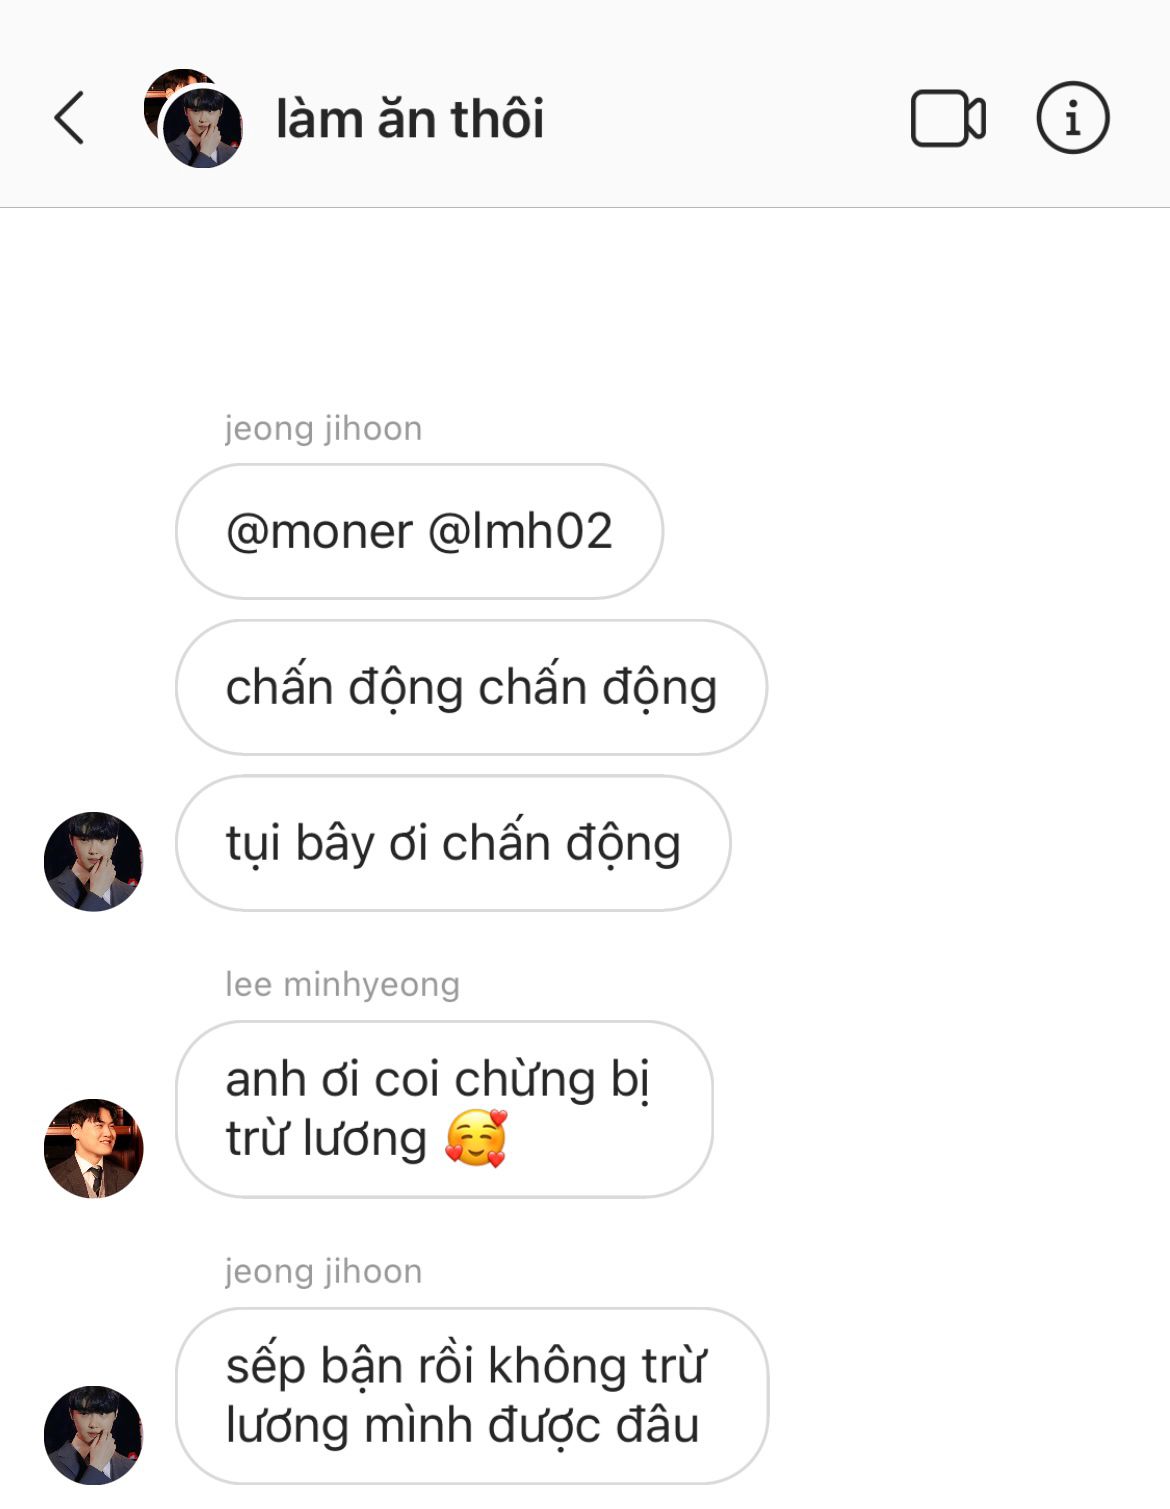Tap the @lmh02 mention
This screenshot has height=1509, width=1170.
coord(520,531)
